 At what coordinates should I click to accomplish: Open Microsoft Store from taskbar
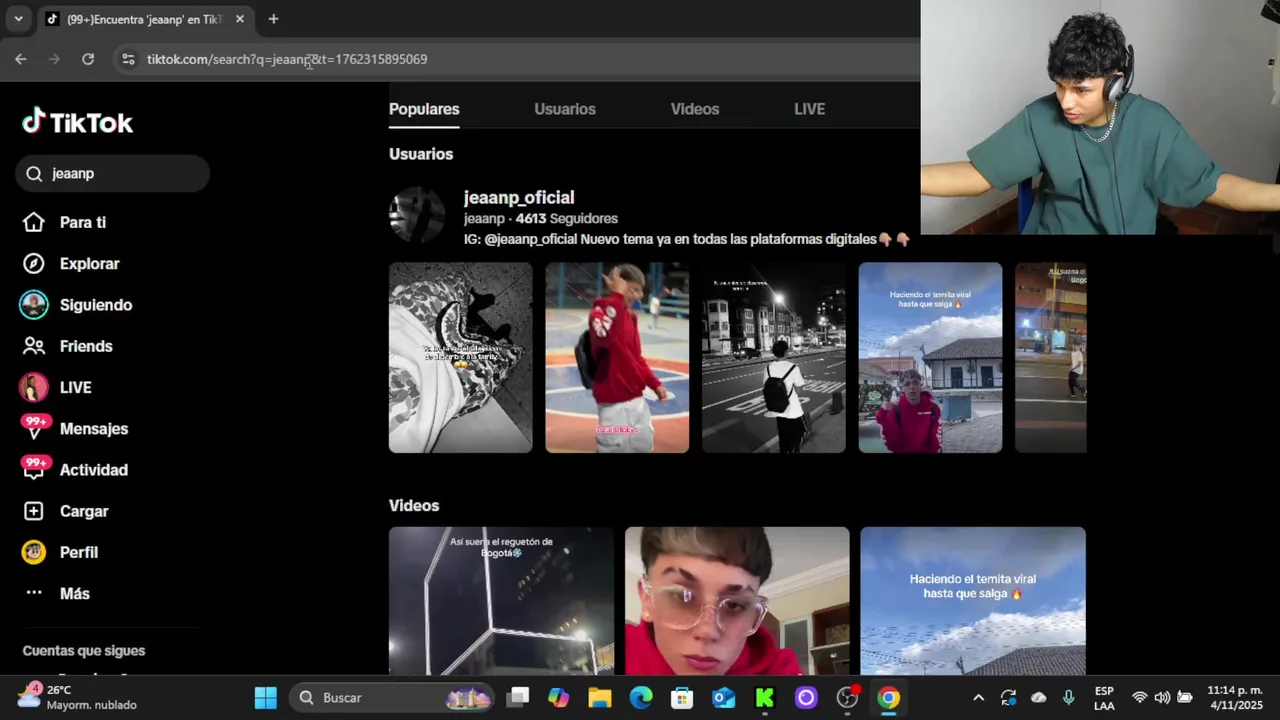(682, 698)
